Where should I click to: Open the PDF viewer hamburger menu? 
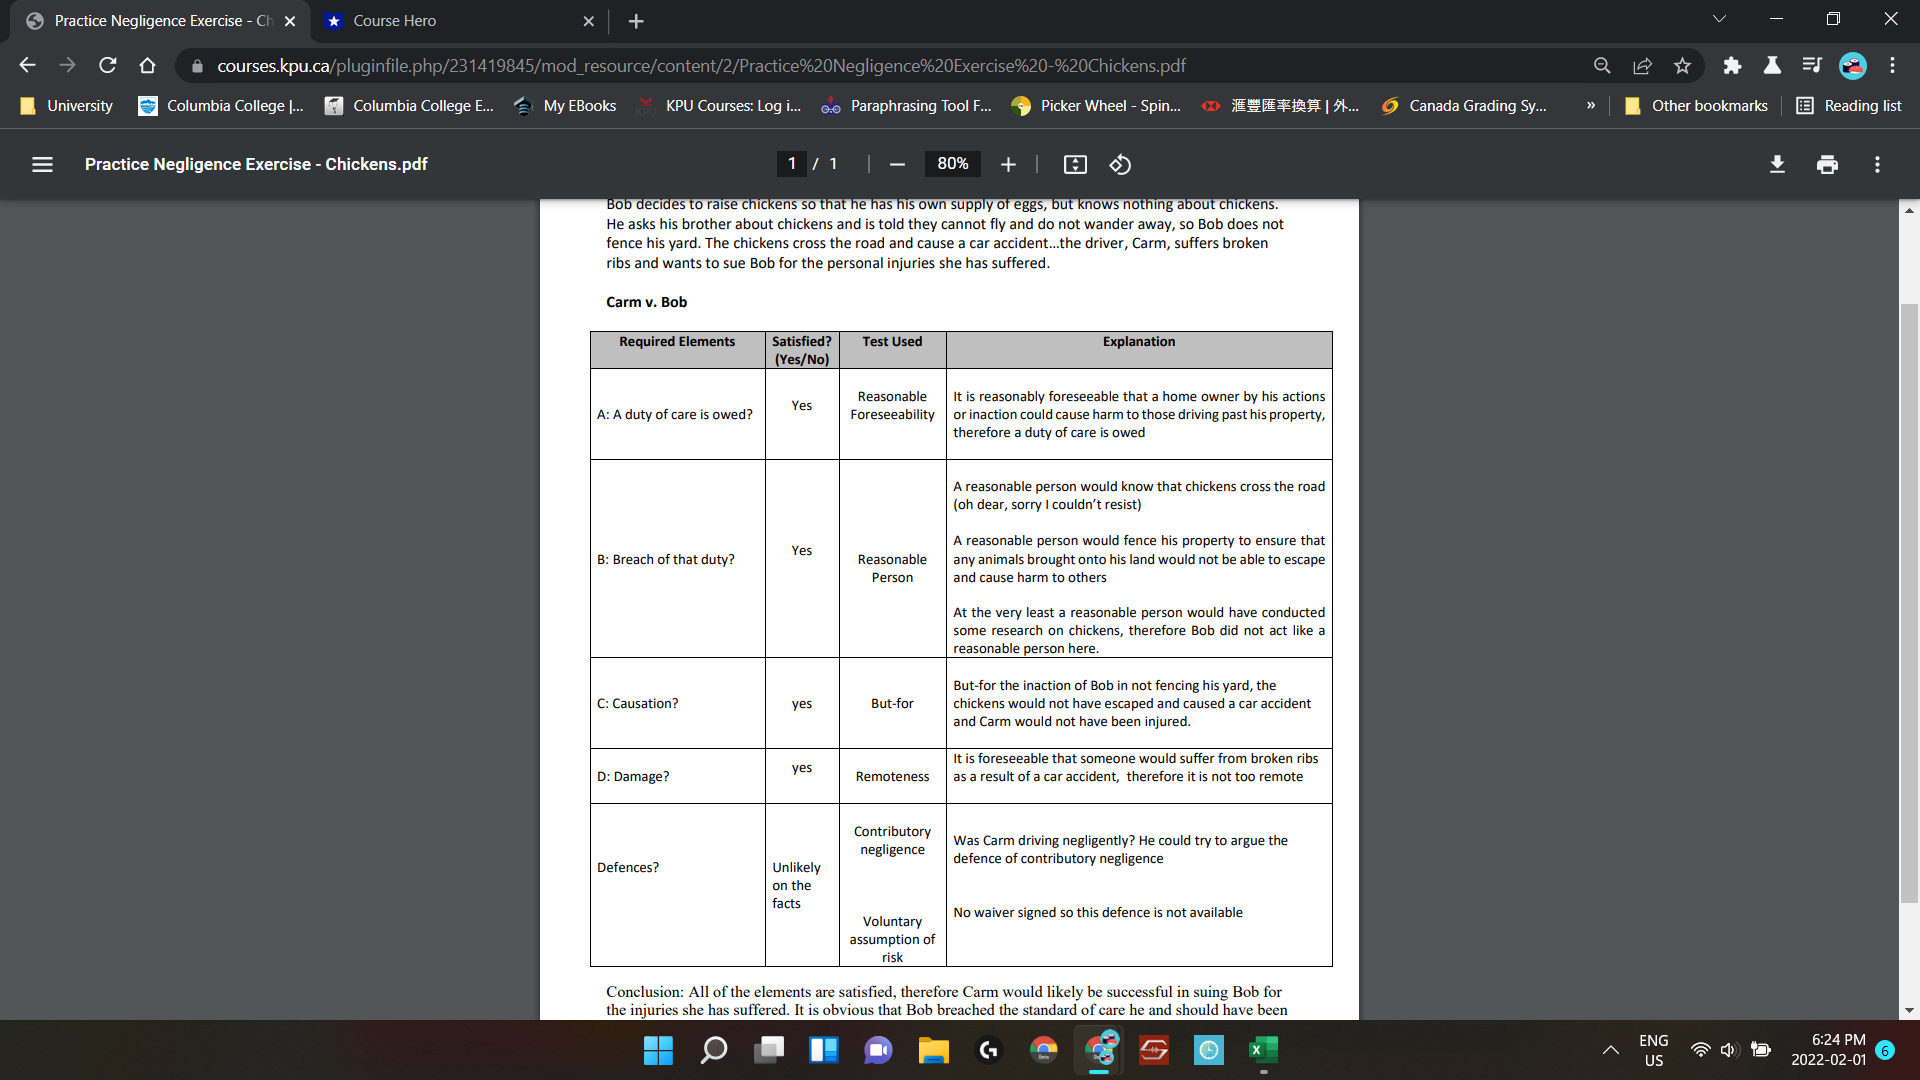point(42,164)
